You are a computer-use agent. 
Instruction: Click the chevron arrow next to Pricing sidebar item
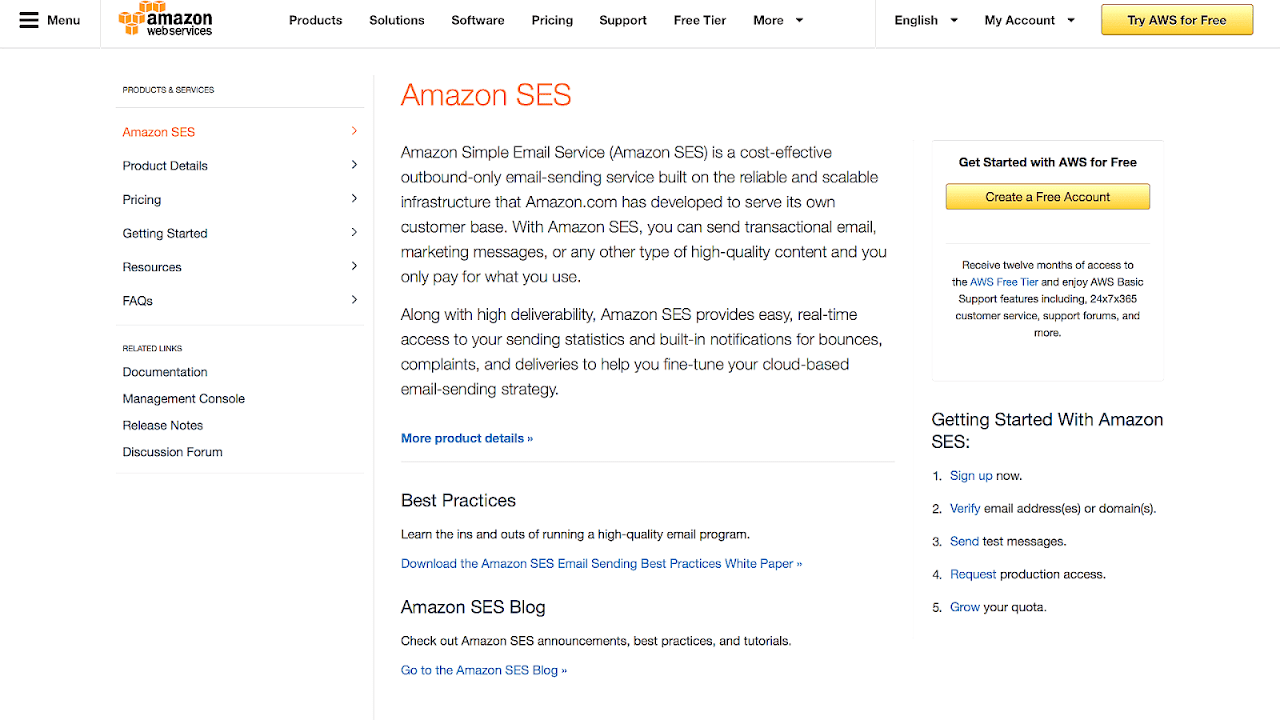tap(354, 199)
